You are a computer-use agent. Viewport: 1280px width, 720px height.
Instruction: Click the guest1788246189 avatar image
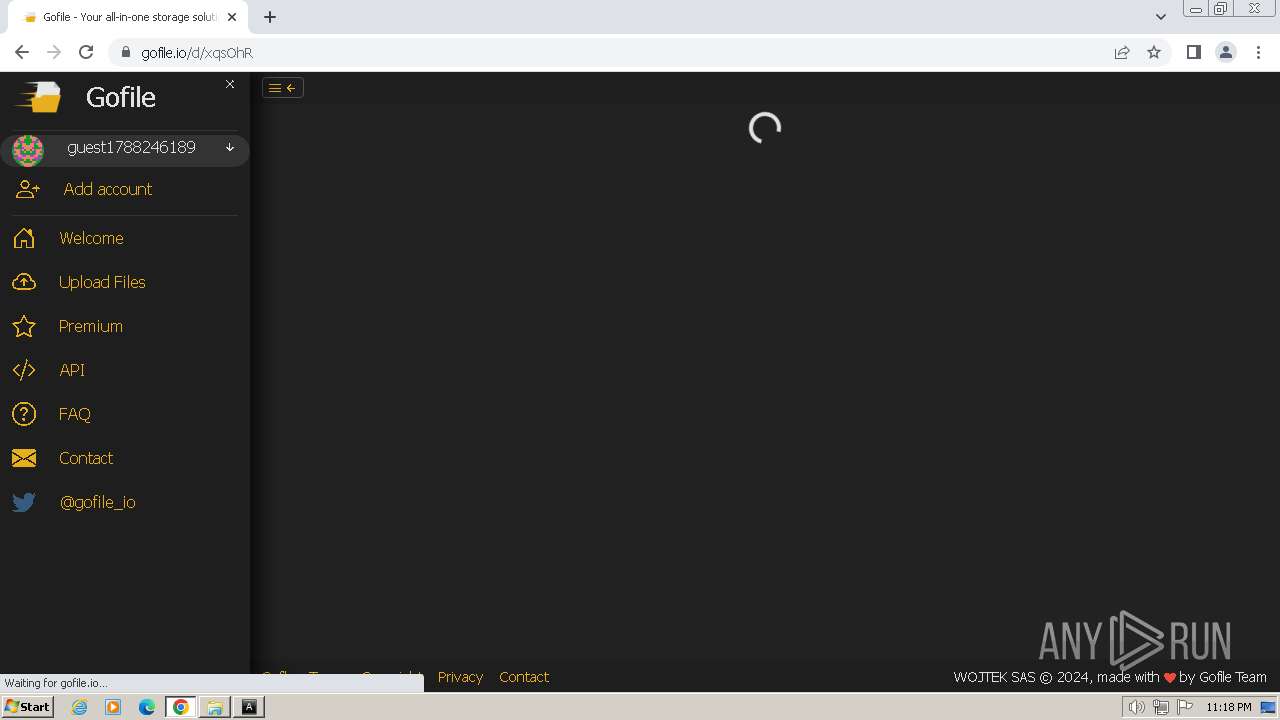tap(28, 150)
